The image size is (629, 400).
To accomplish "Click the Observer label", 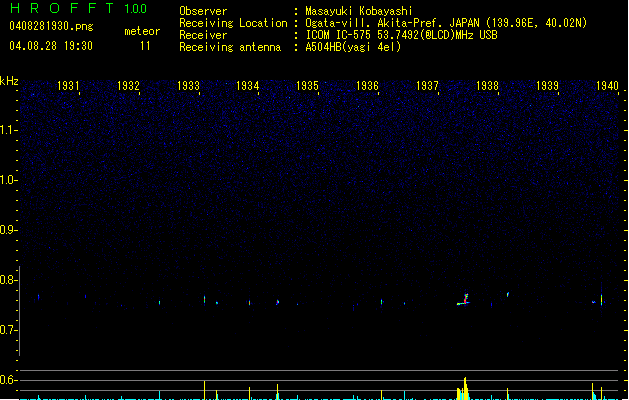I will [x=203, y=11].
